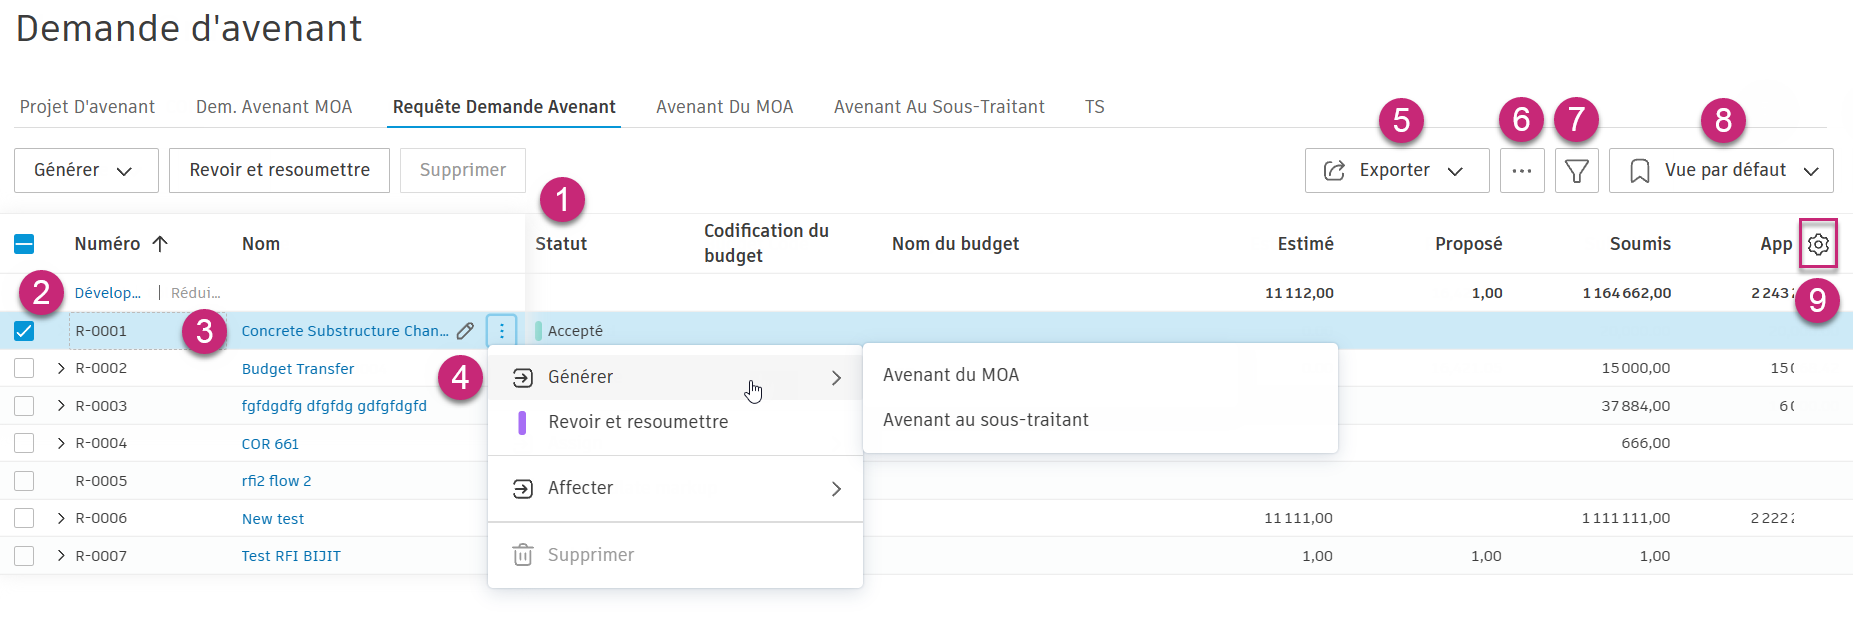
Task: Switch to the Avenant Du MOA tab
Action: (724, 107)
